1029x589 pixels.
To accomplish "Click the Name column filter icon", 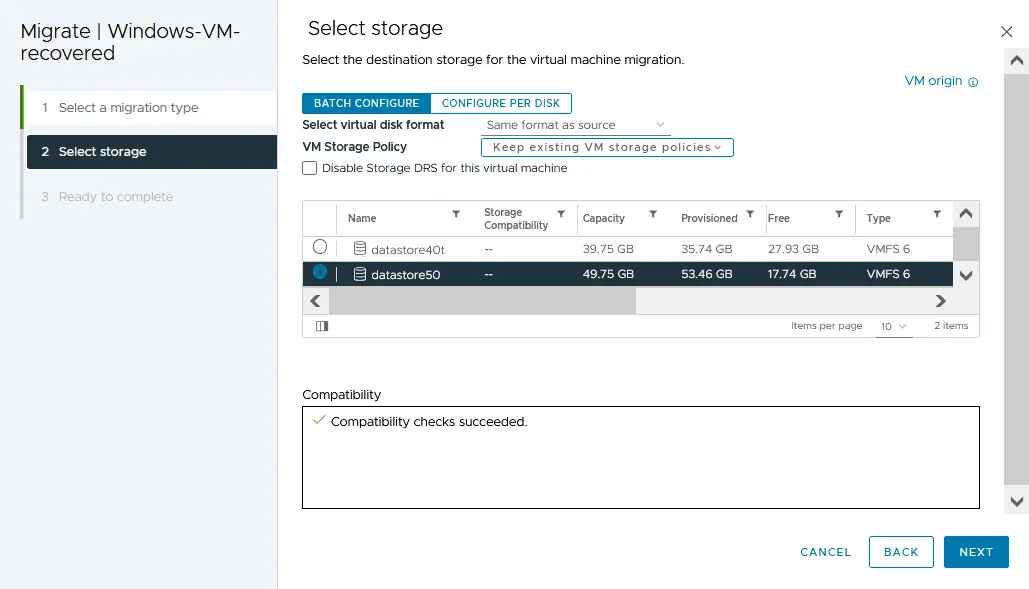I will point(456,214).
